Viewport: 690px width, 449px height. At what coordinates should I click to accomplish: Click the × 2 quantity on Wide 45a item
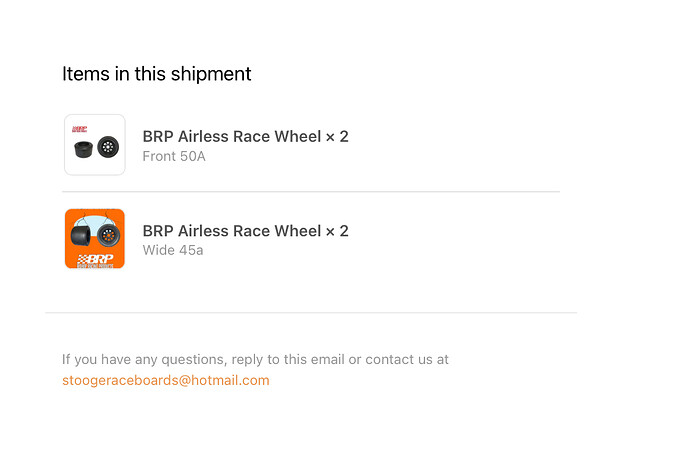(x=337, y=231)
